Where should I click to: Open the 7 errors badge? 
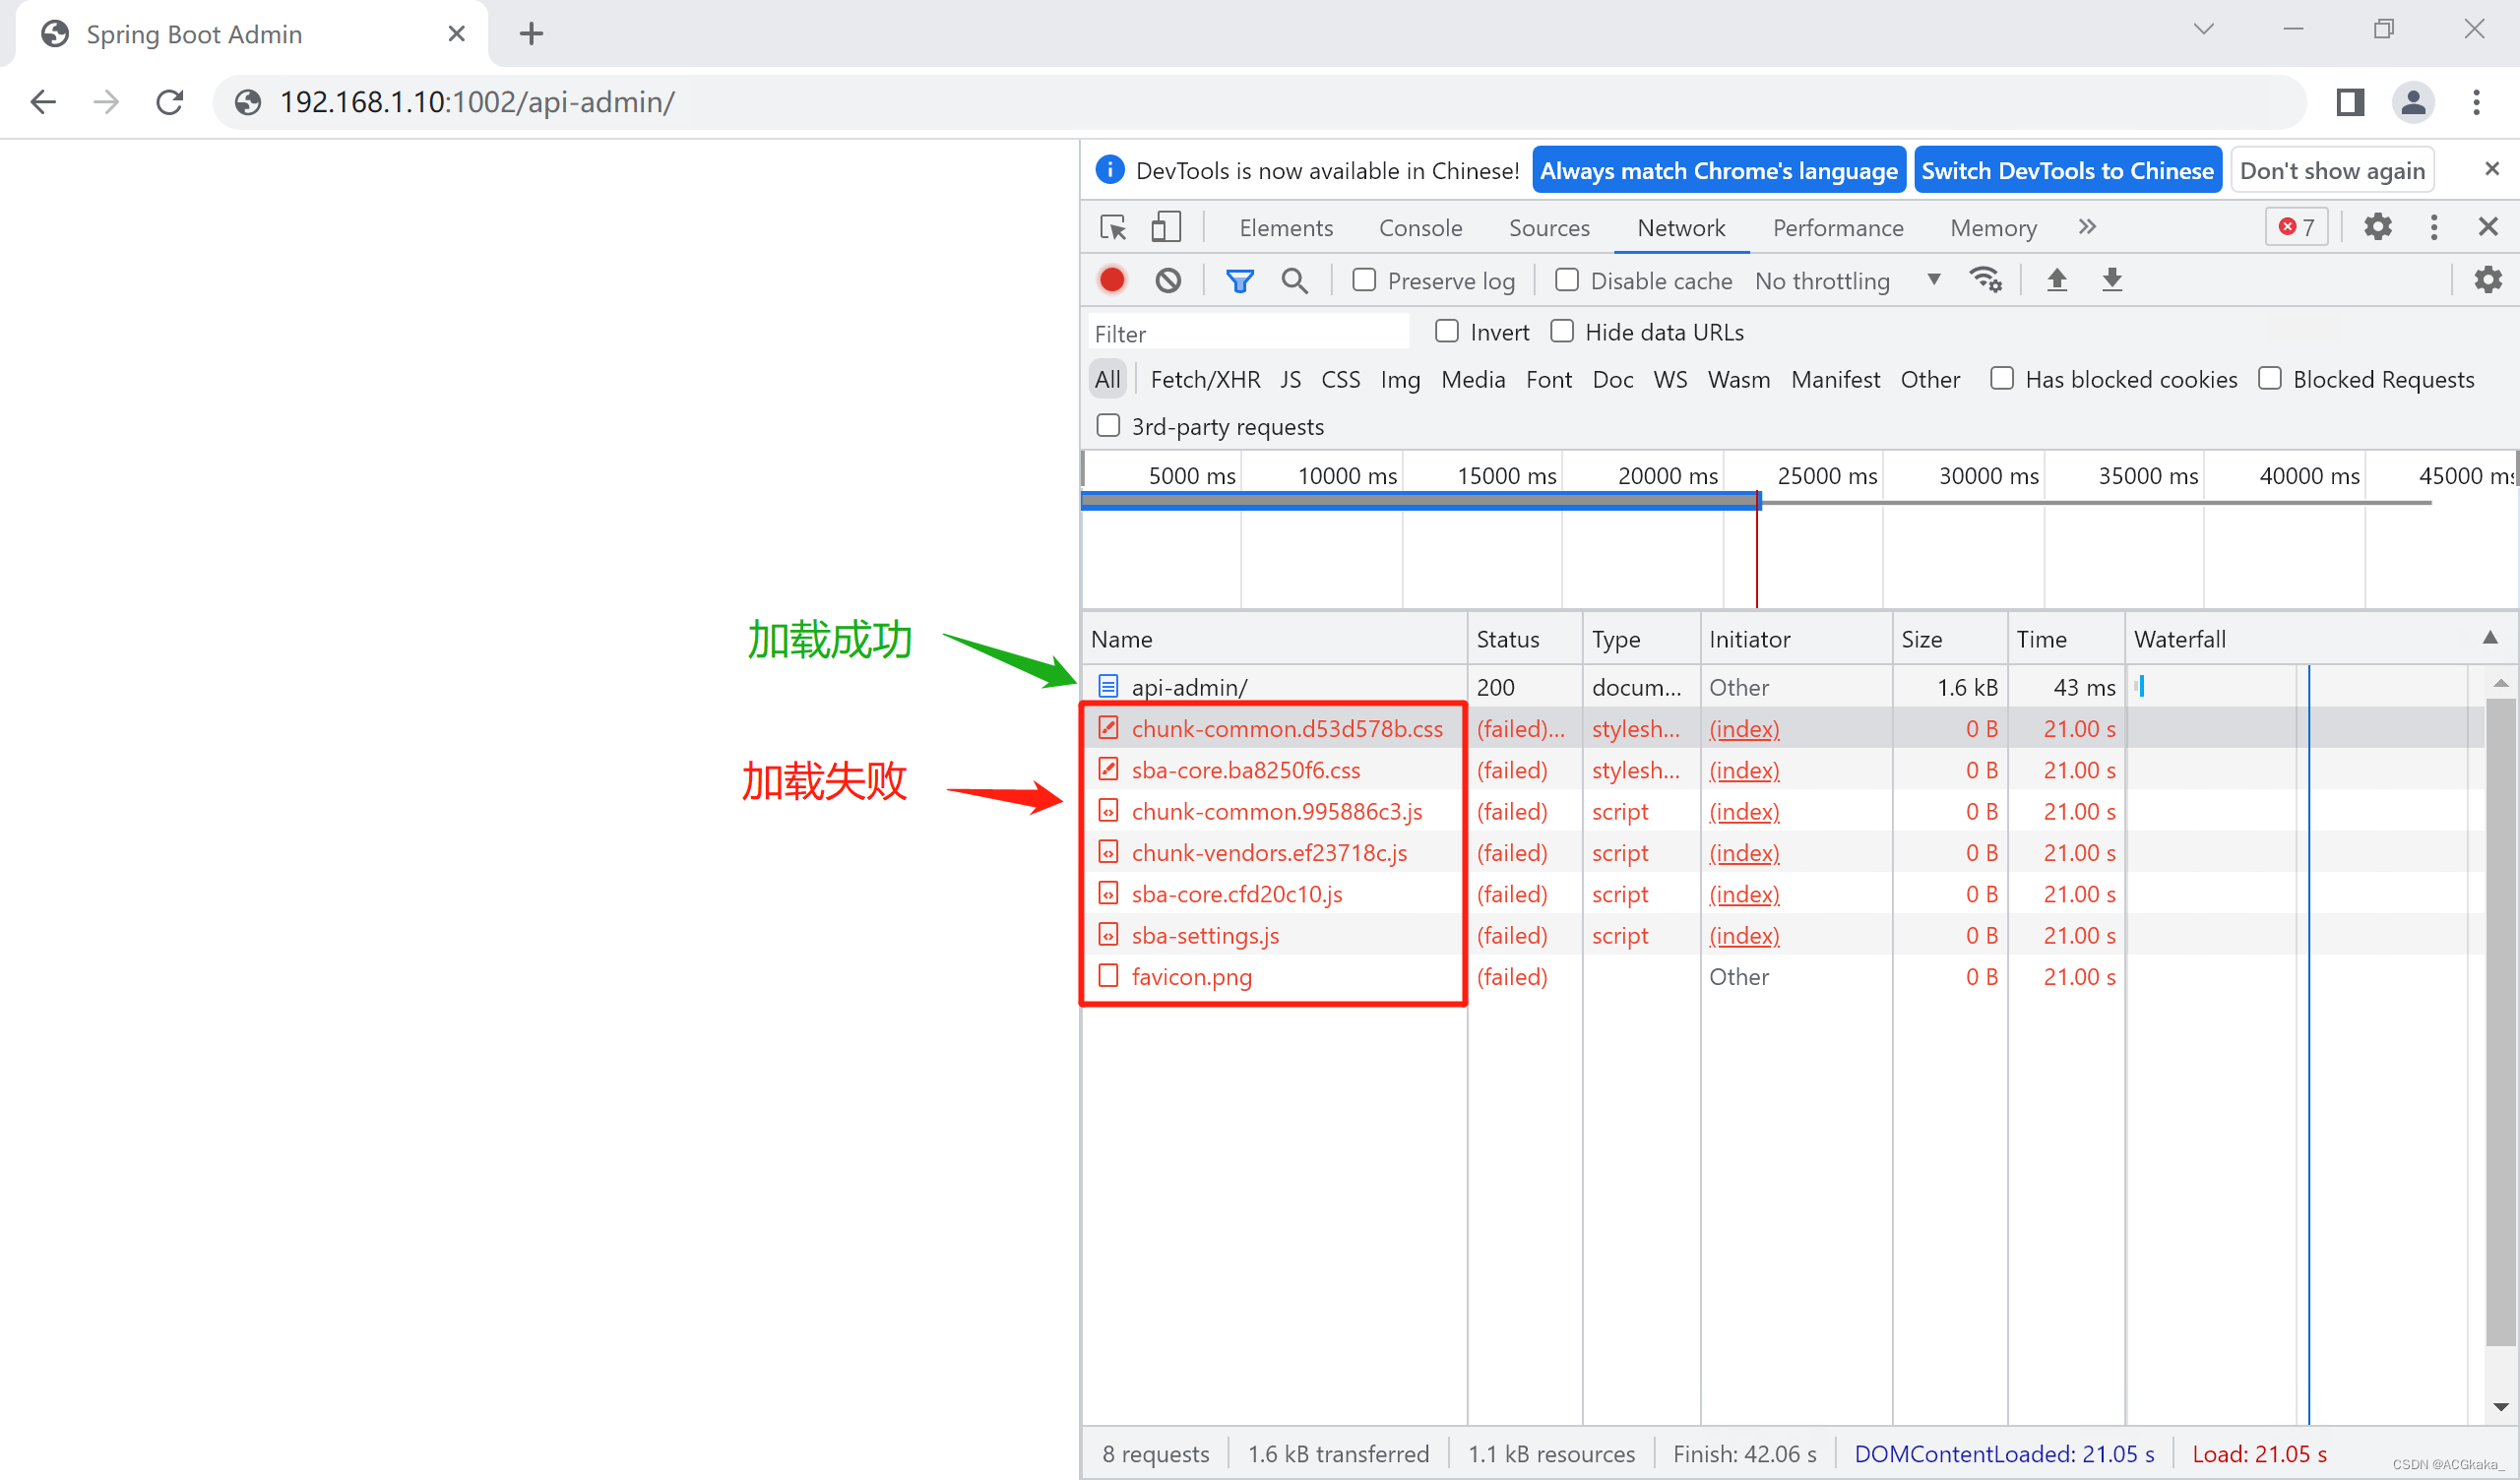click(2296, 227)
